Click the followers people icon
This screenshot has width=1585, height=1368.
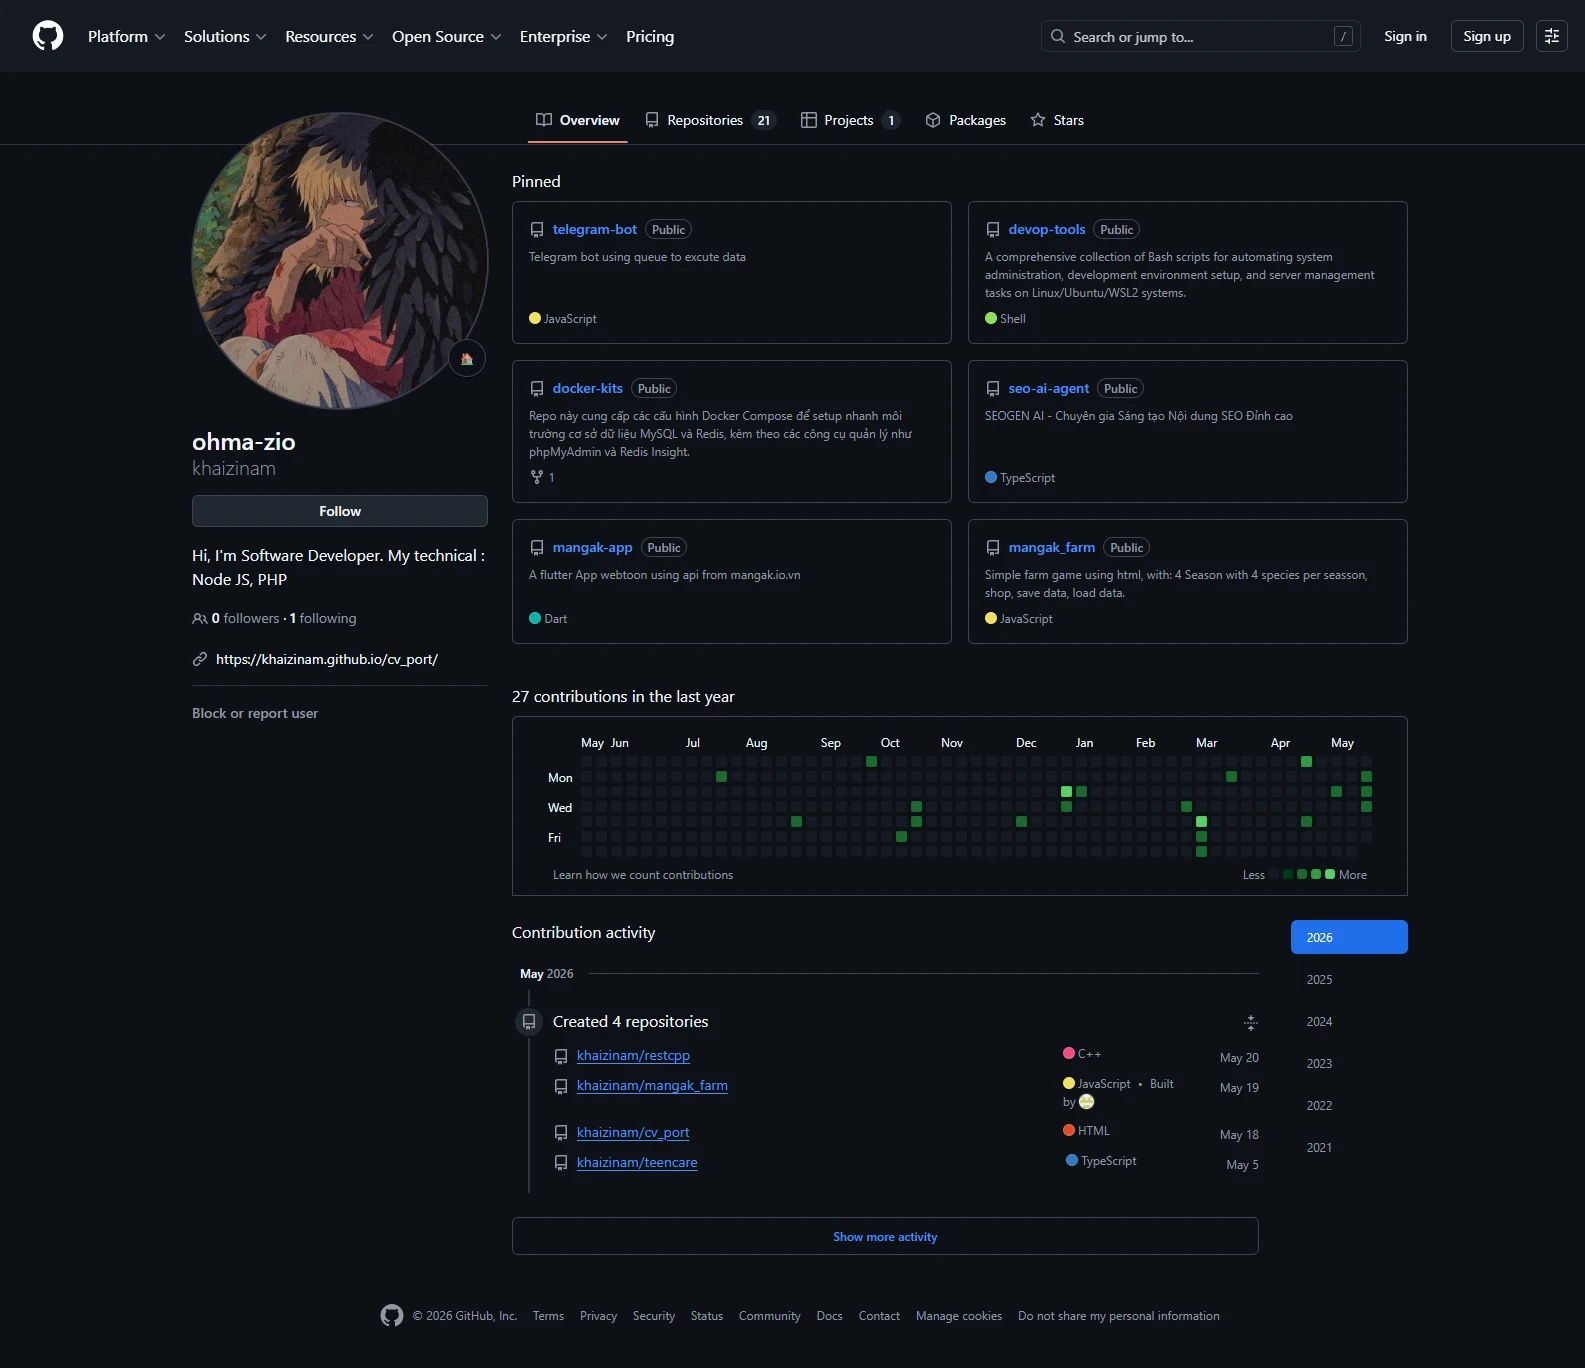pyautogui.click(x=200, y=618)
